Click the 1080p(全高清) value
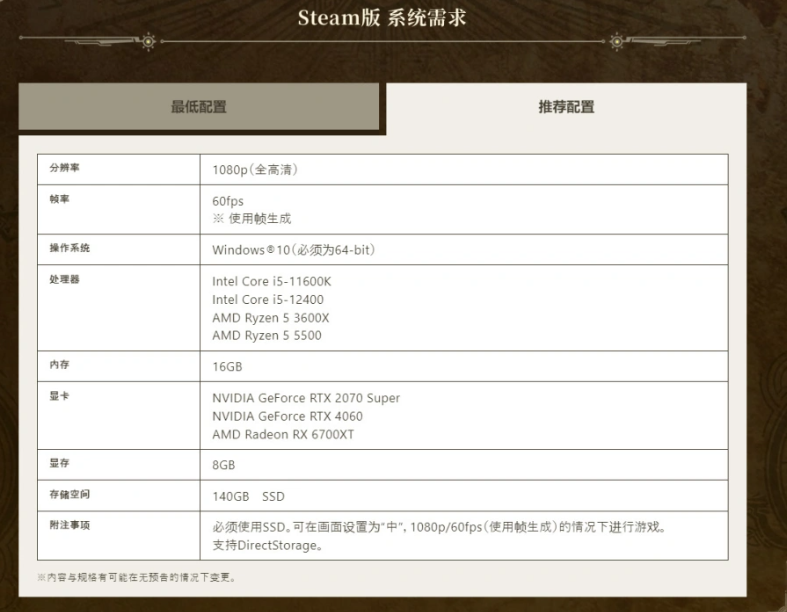This screenshot has width=787, height=612. pyautogui.click(x=255, y=170)
